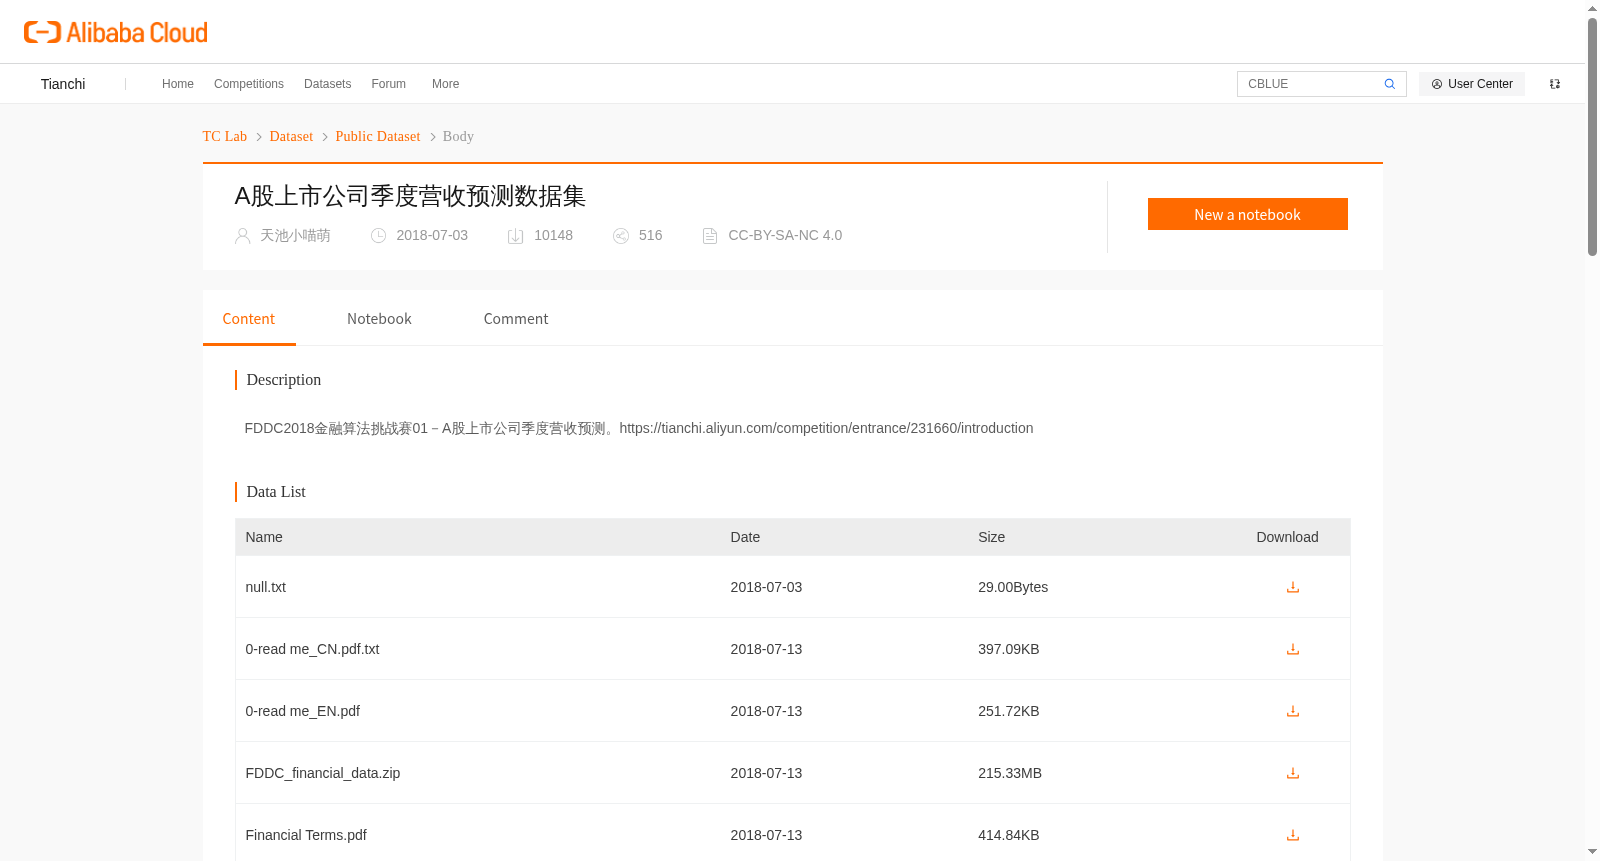Click author name 天池小喵萌

coord(295,235)
